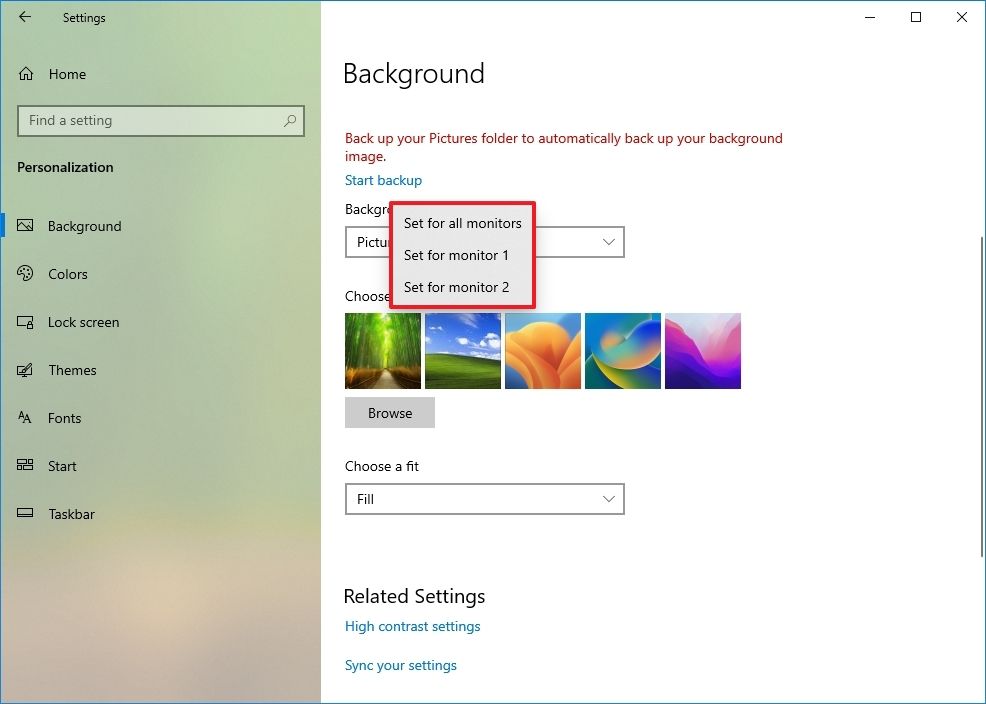Click the search magnifier in the sidebar
986x704 pixels.
click(x=289, y=120)
